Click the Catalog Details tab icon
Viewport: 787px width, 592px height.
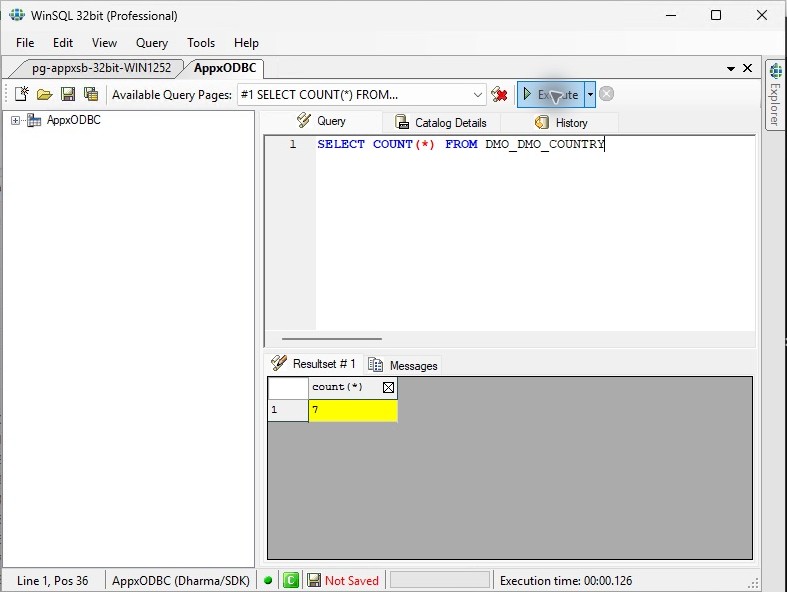point(402,122)
